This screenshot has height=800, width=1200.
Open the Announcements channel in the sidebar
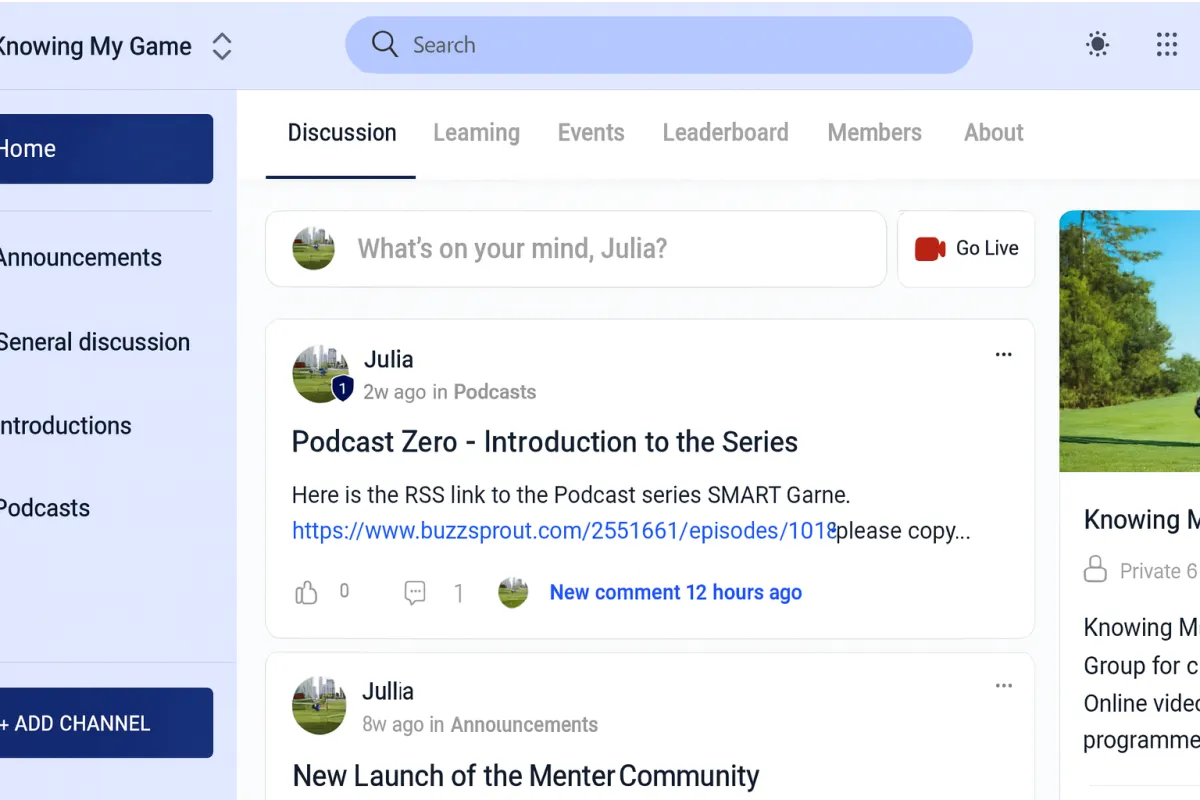pyautogui.click(x=80, y=258)
